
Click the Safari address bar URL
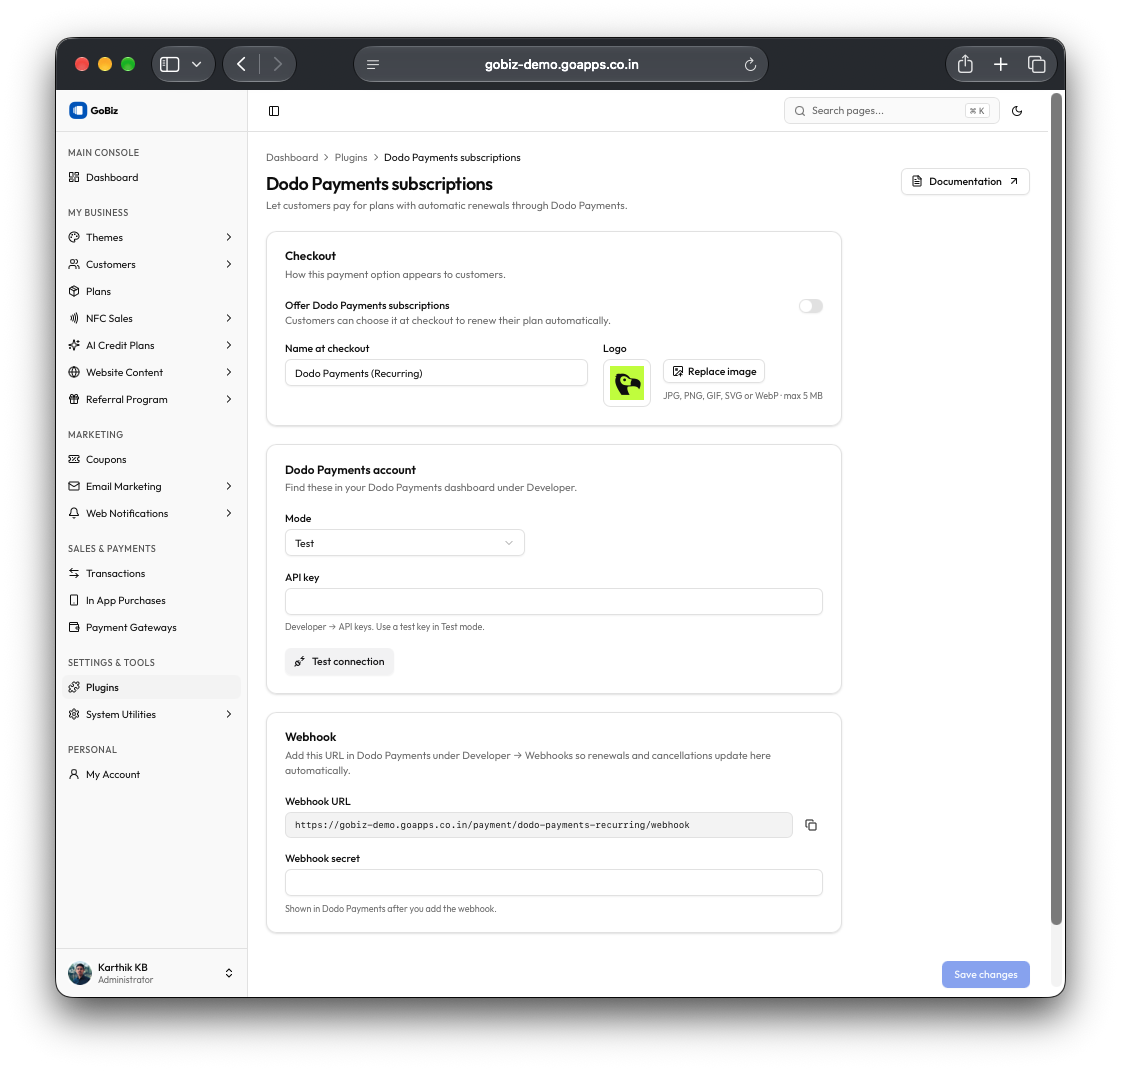pos(561,64)
